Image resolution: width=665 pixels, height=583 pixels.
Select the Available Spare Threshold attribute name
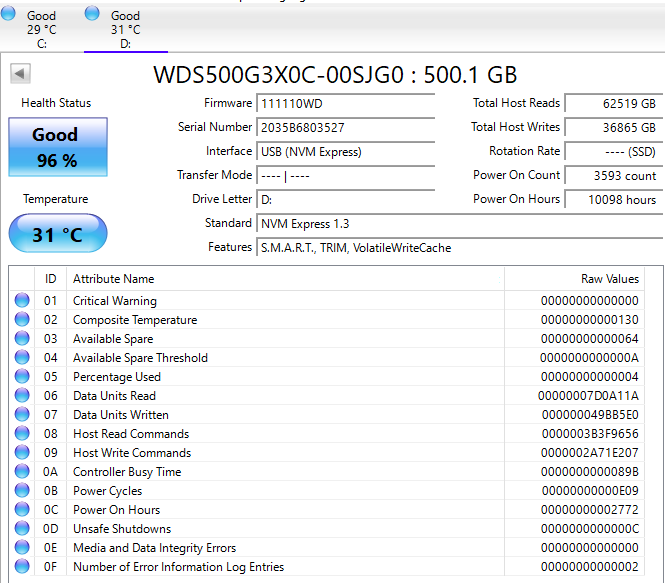click(x=140, y=358)
